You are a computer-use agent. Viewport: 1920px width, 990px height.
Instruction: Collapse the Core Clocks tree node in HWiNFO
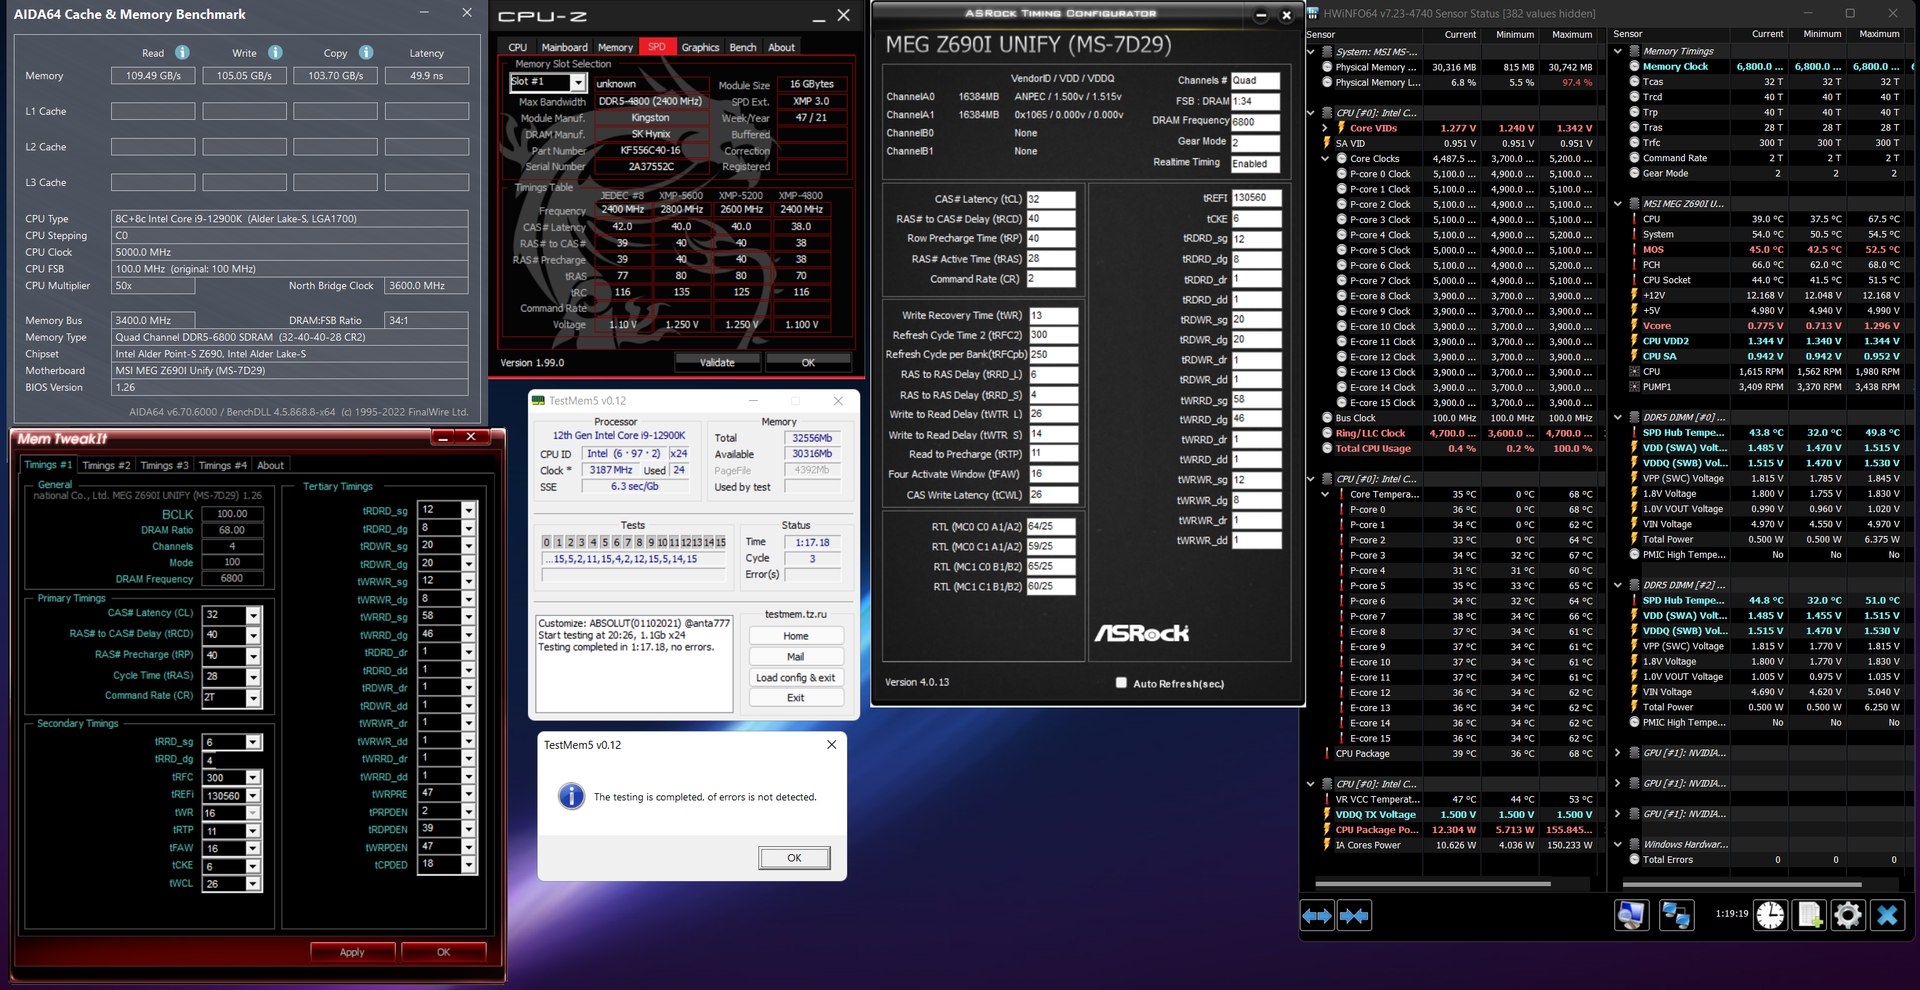click(x=1325, y=158)
